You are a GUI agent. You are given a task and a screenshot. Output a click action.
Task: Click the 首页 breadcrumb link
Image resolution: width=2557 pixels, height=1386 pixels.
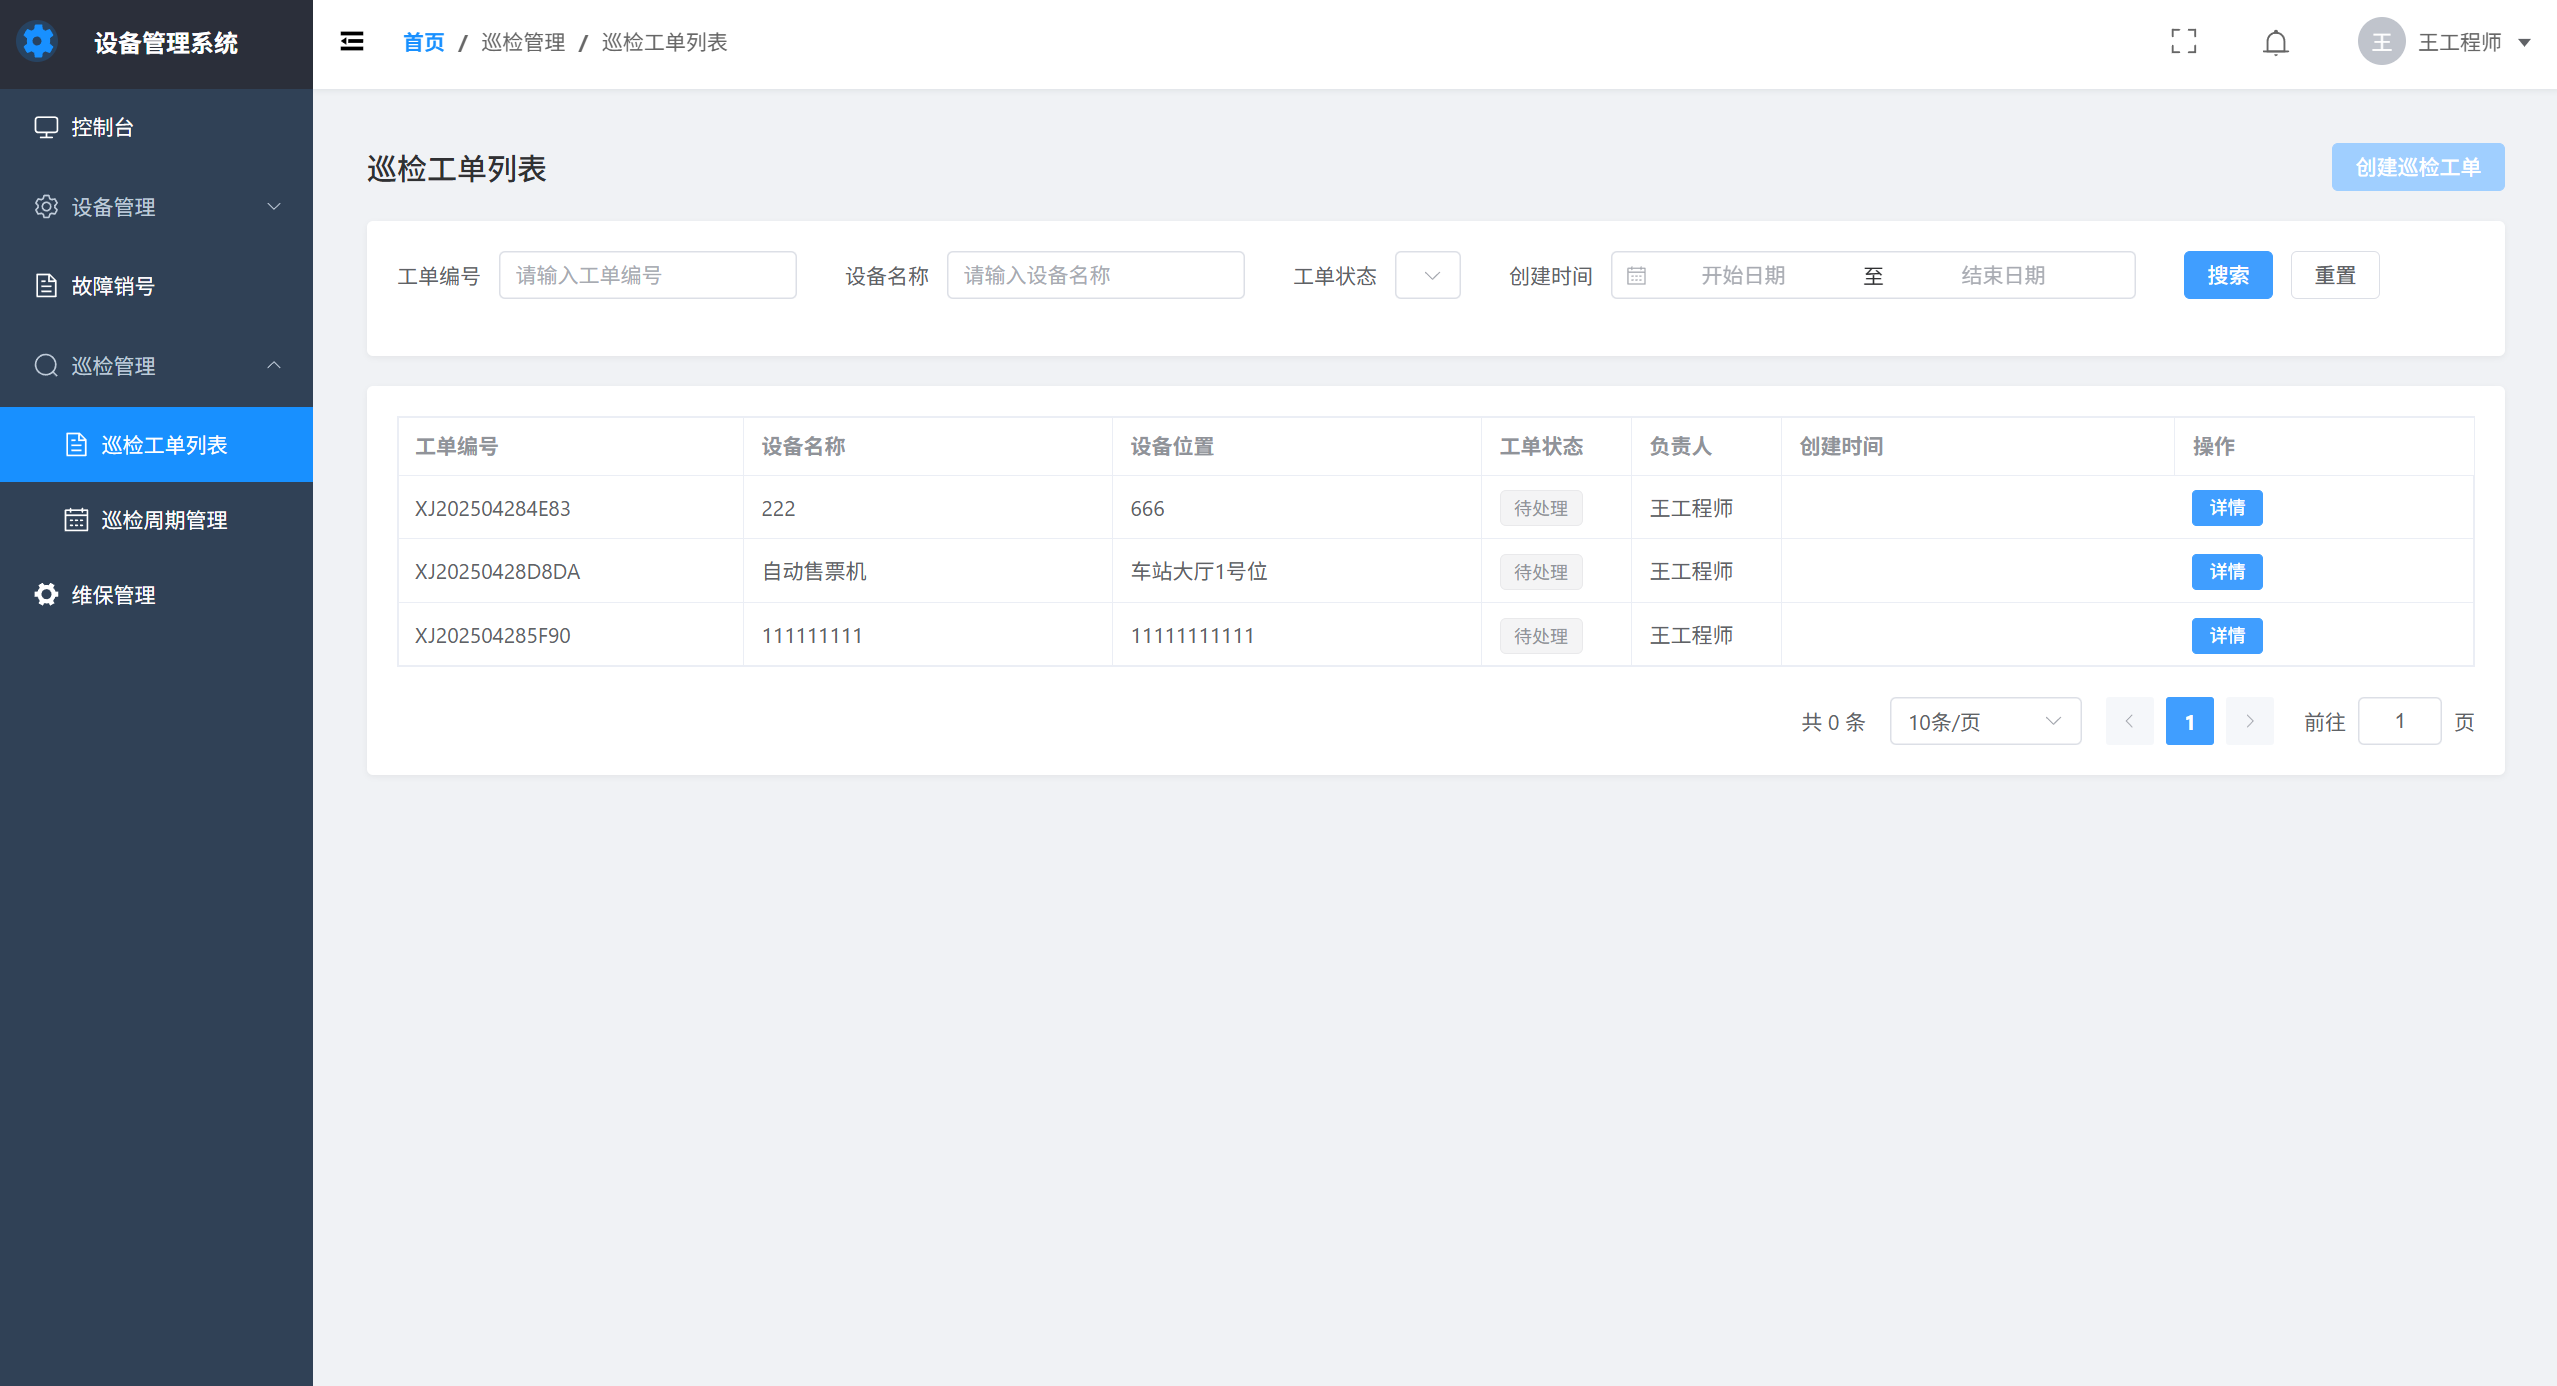click(423, 42)
